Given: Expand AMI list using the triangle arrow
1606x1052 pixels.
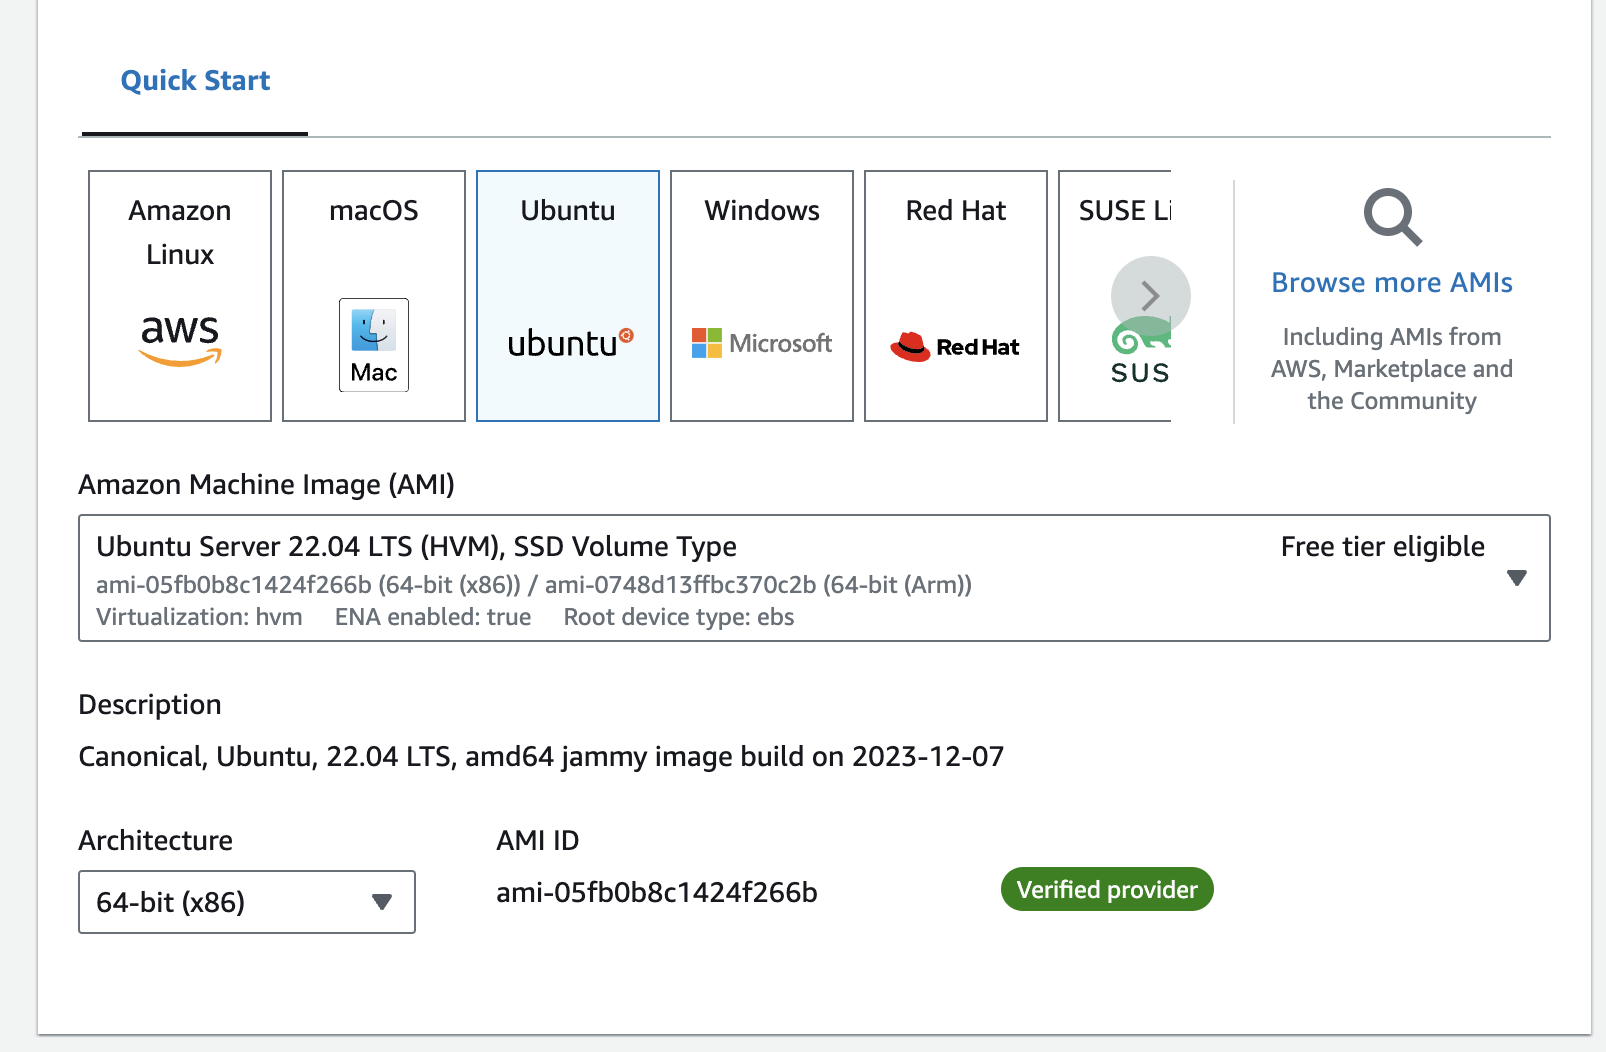Looking at the screenshot, I should [1517, 578].
